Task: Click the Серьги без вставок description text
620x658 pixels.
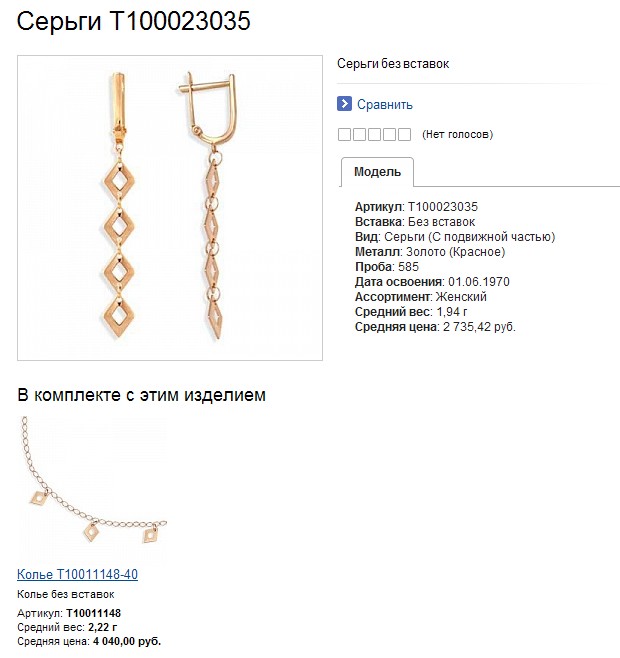Action: [393, 64]
